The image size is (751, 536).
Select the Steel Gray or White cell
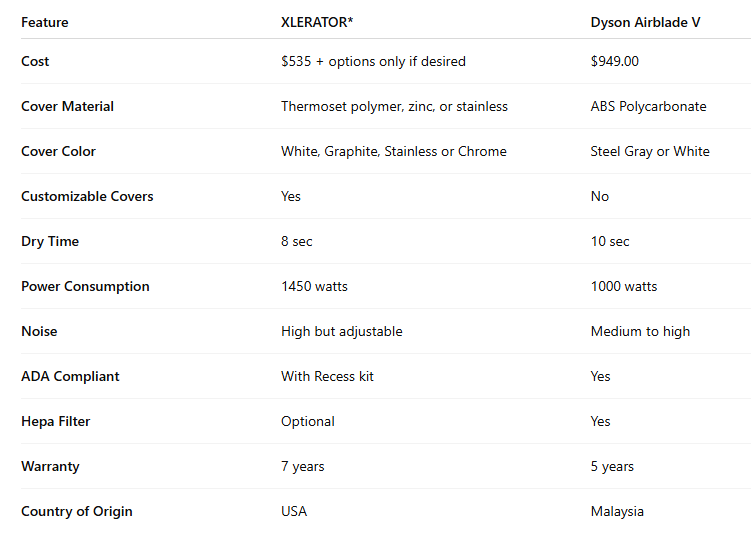pos(650,151)
